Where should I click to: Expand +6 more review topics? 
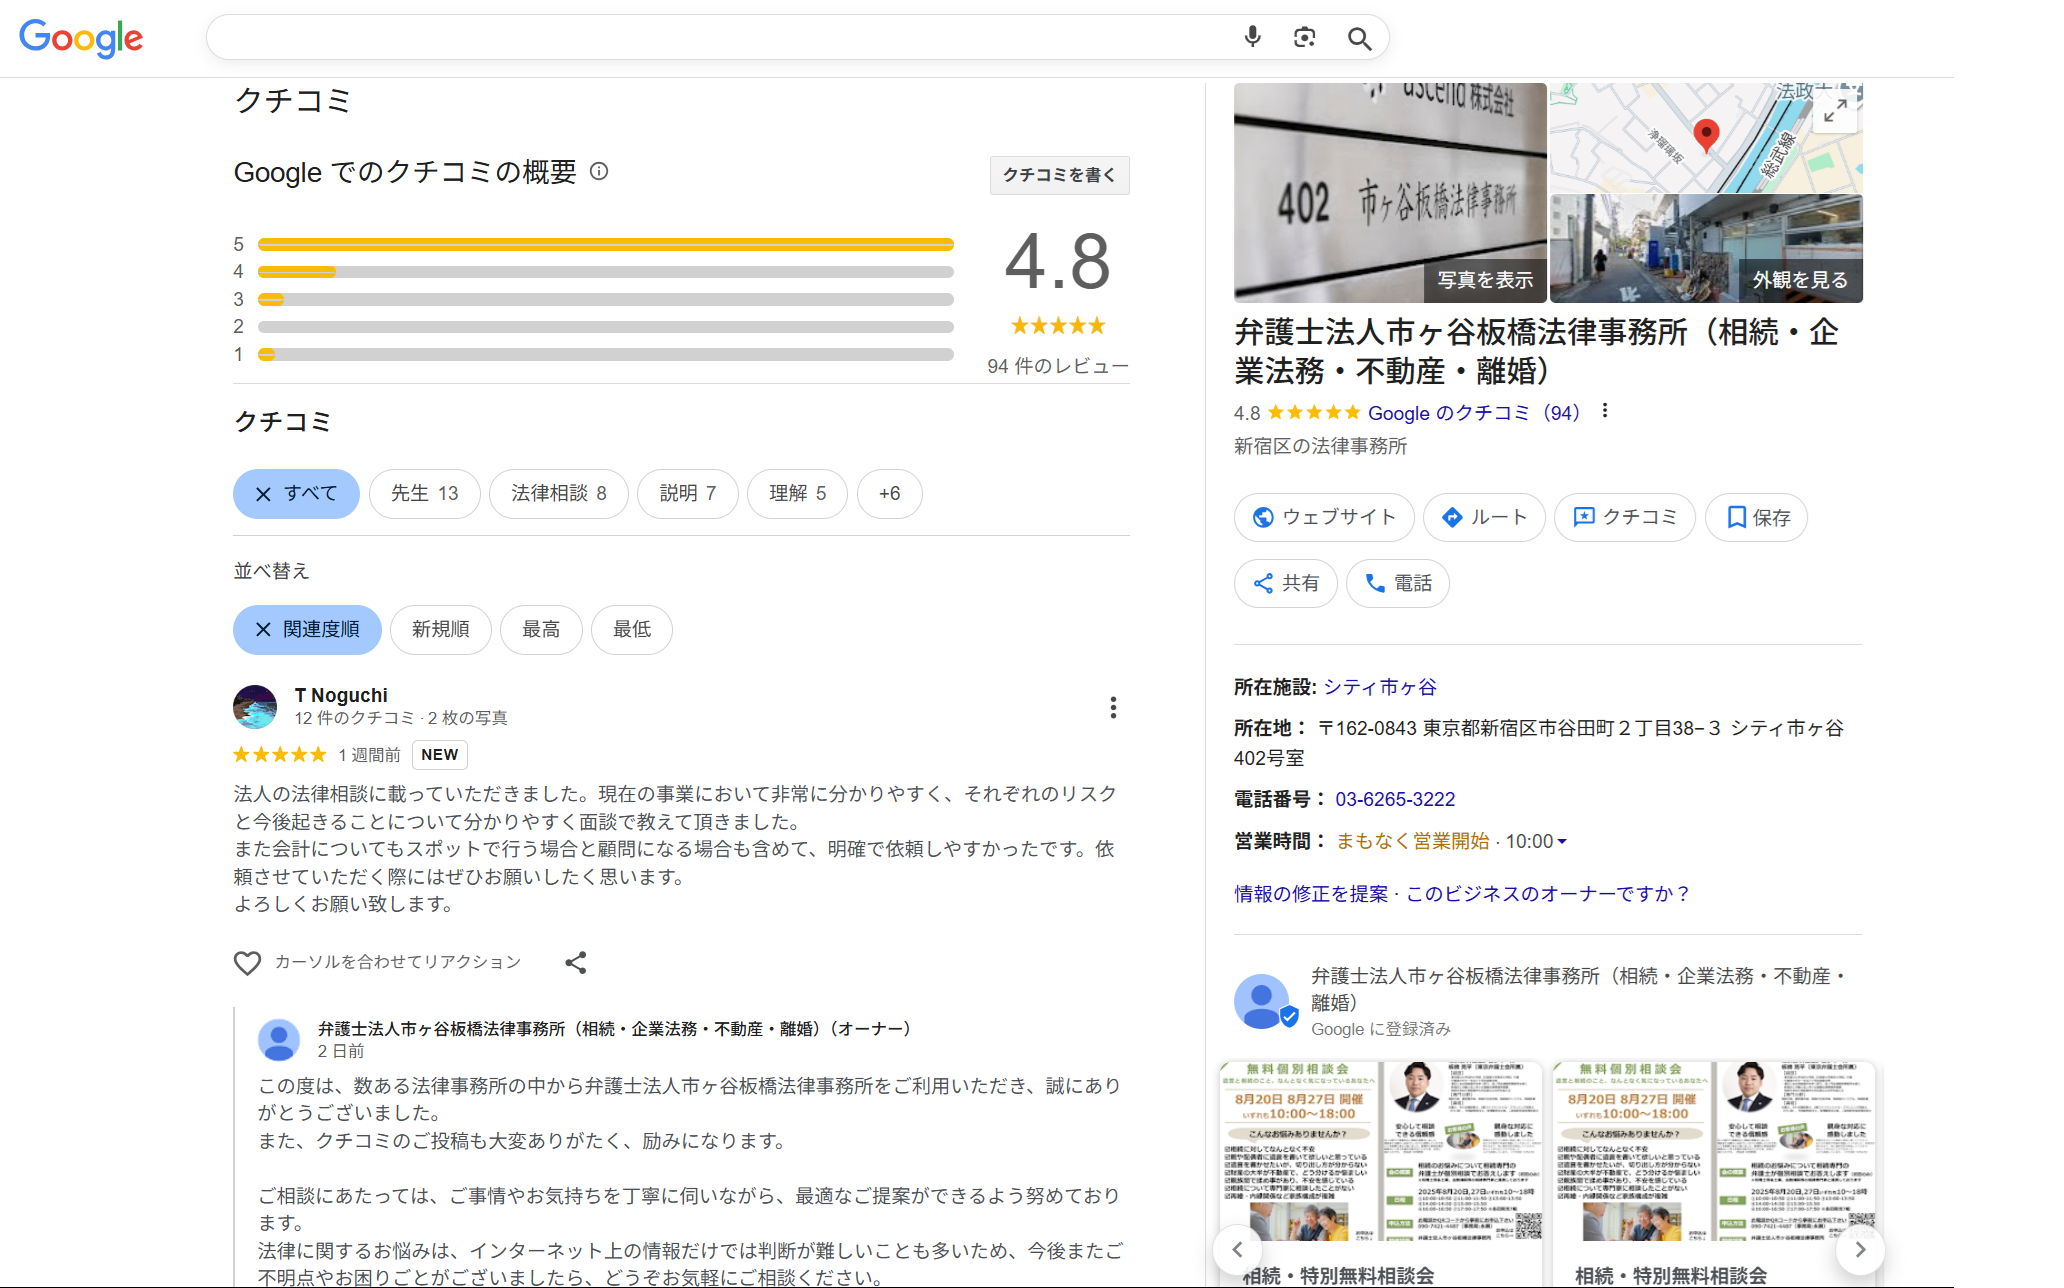[x=890, y=494]
